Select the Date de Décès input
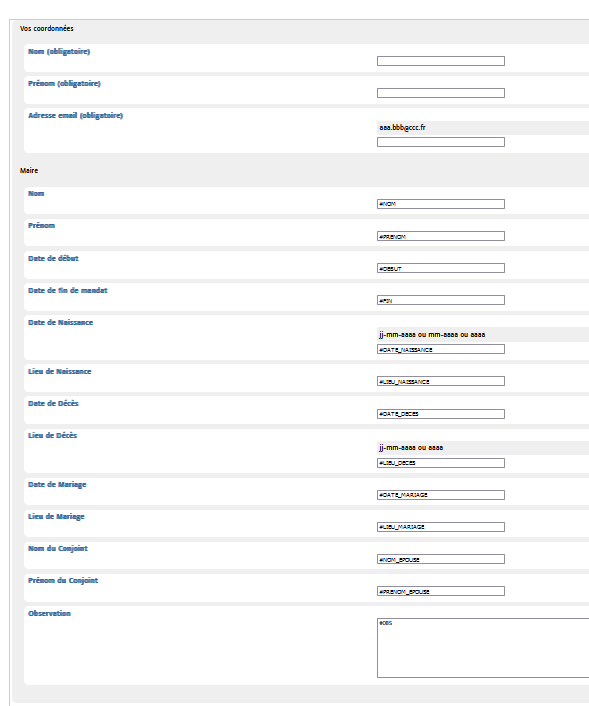 coord(441,414)
